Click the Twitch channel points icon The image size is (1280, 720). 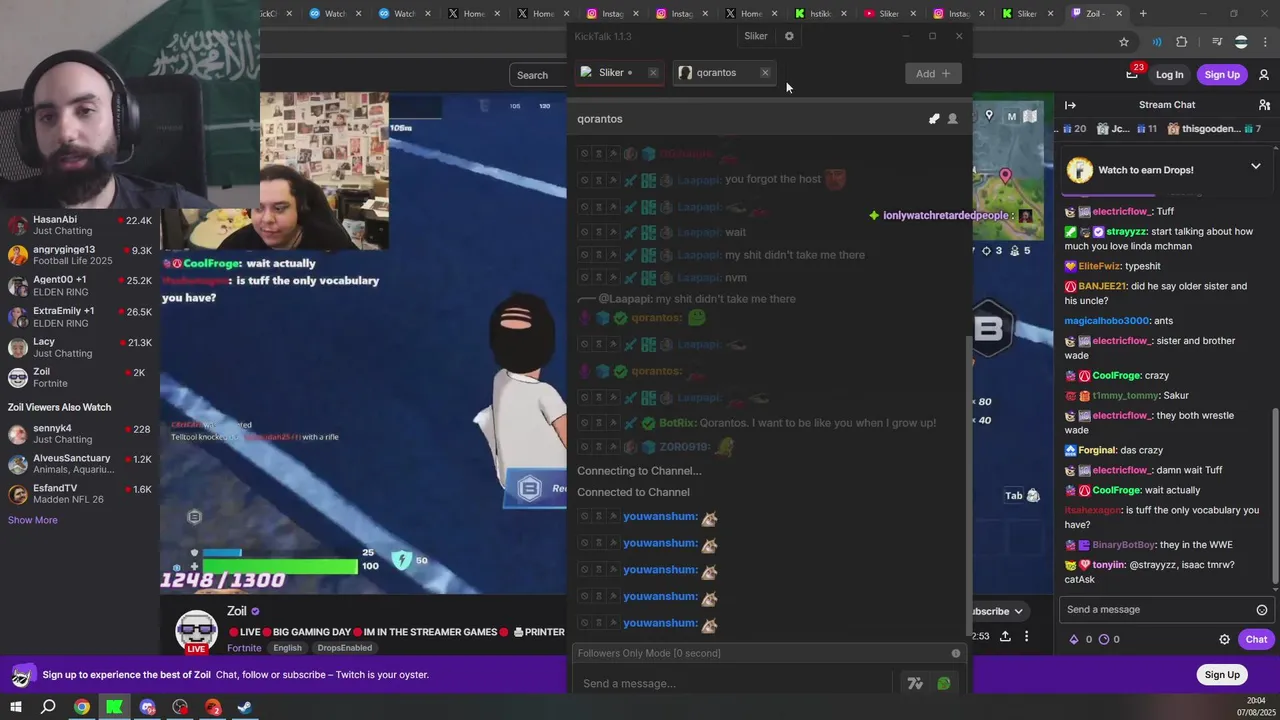tap(1104, 639)
